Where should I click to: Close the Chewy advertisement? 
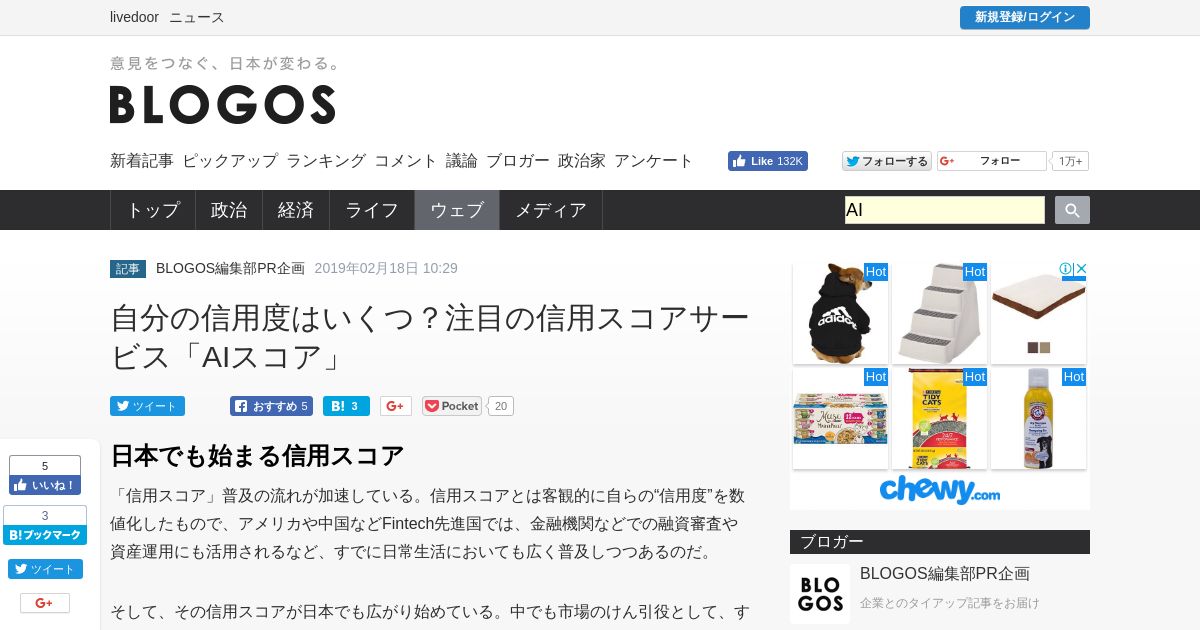1081,269
